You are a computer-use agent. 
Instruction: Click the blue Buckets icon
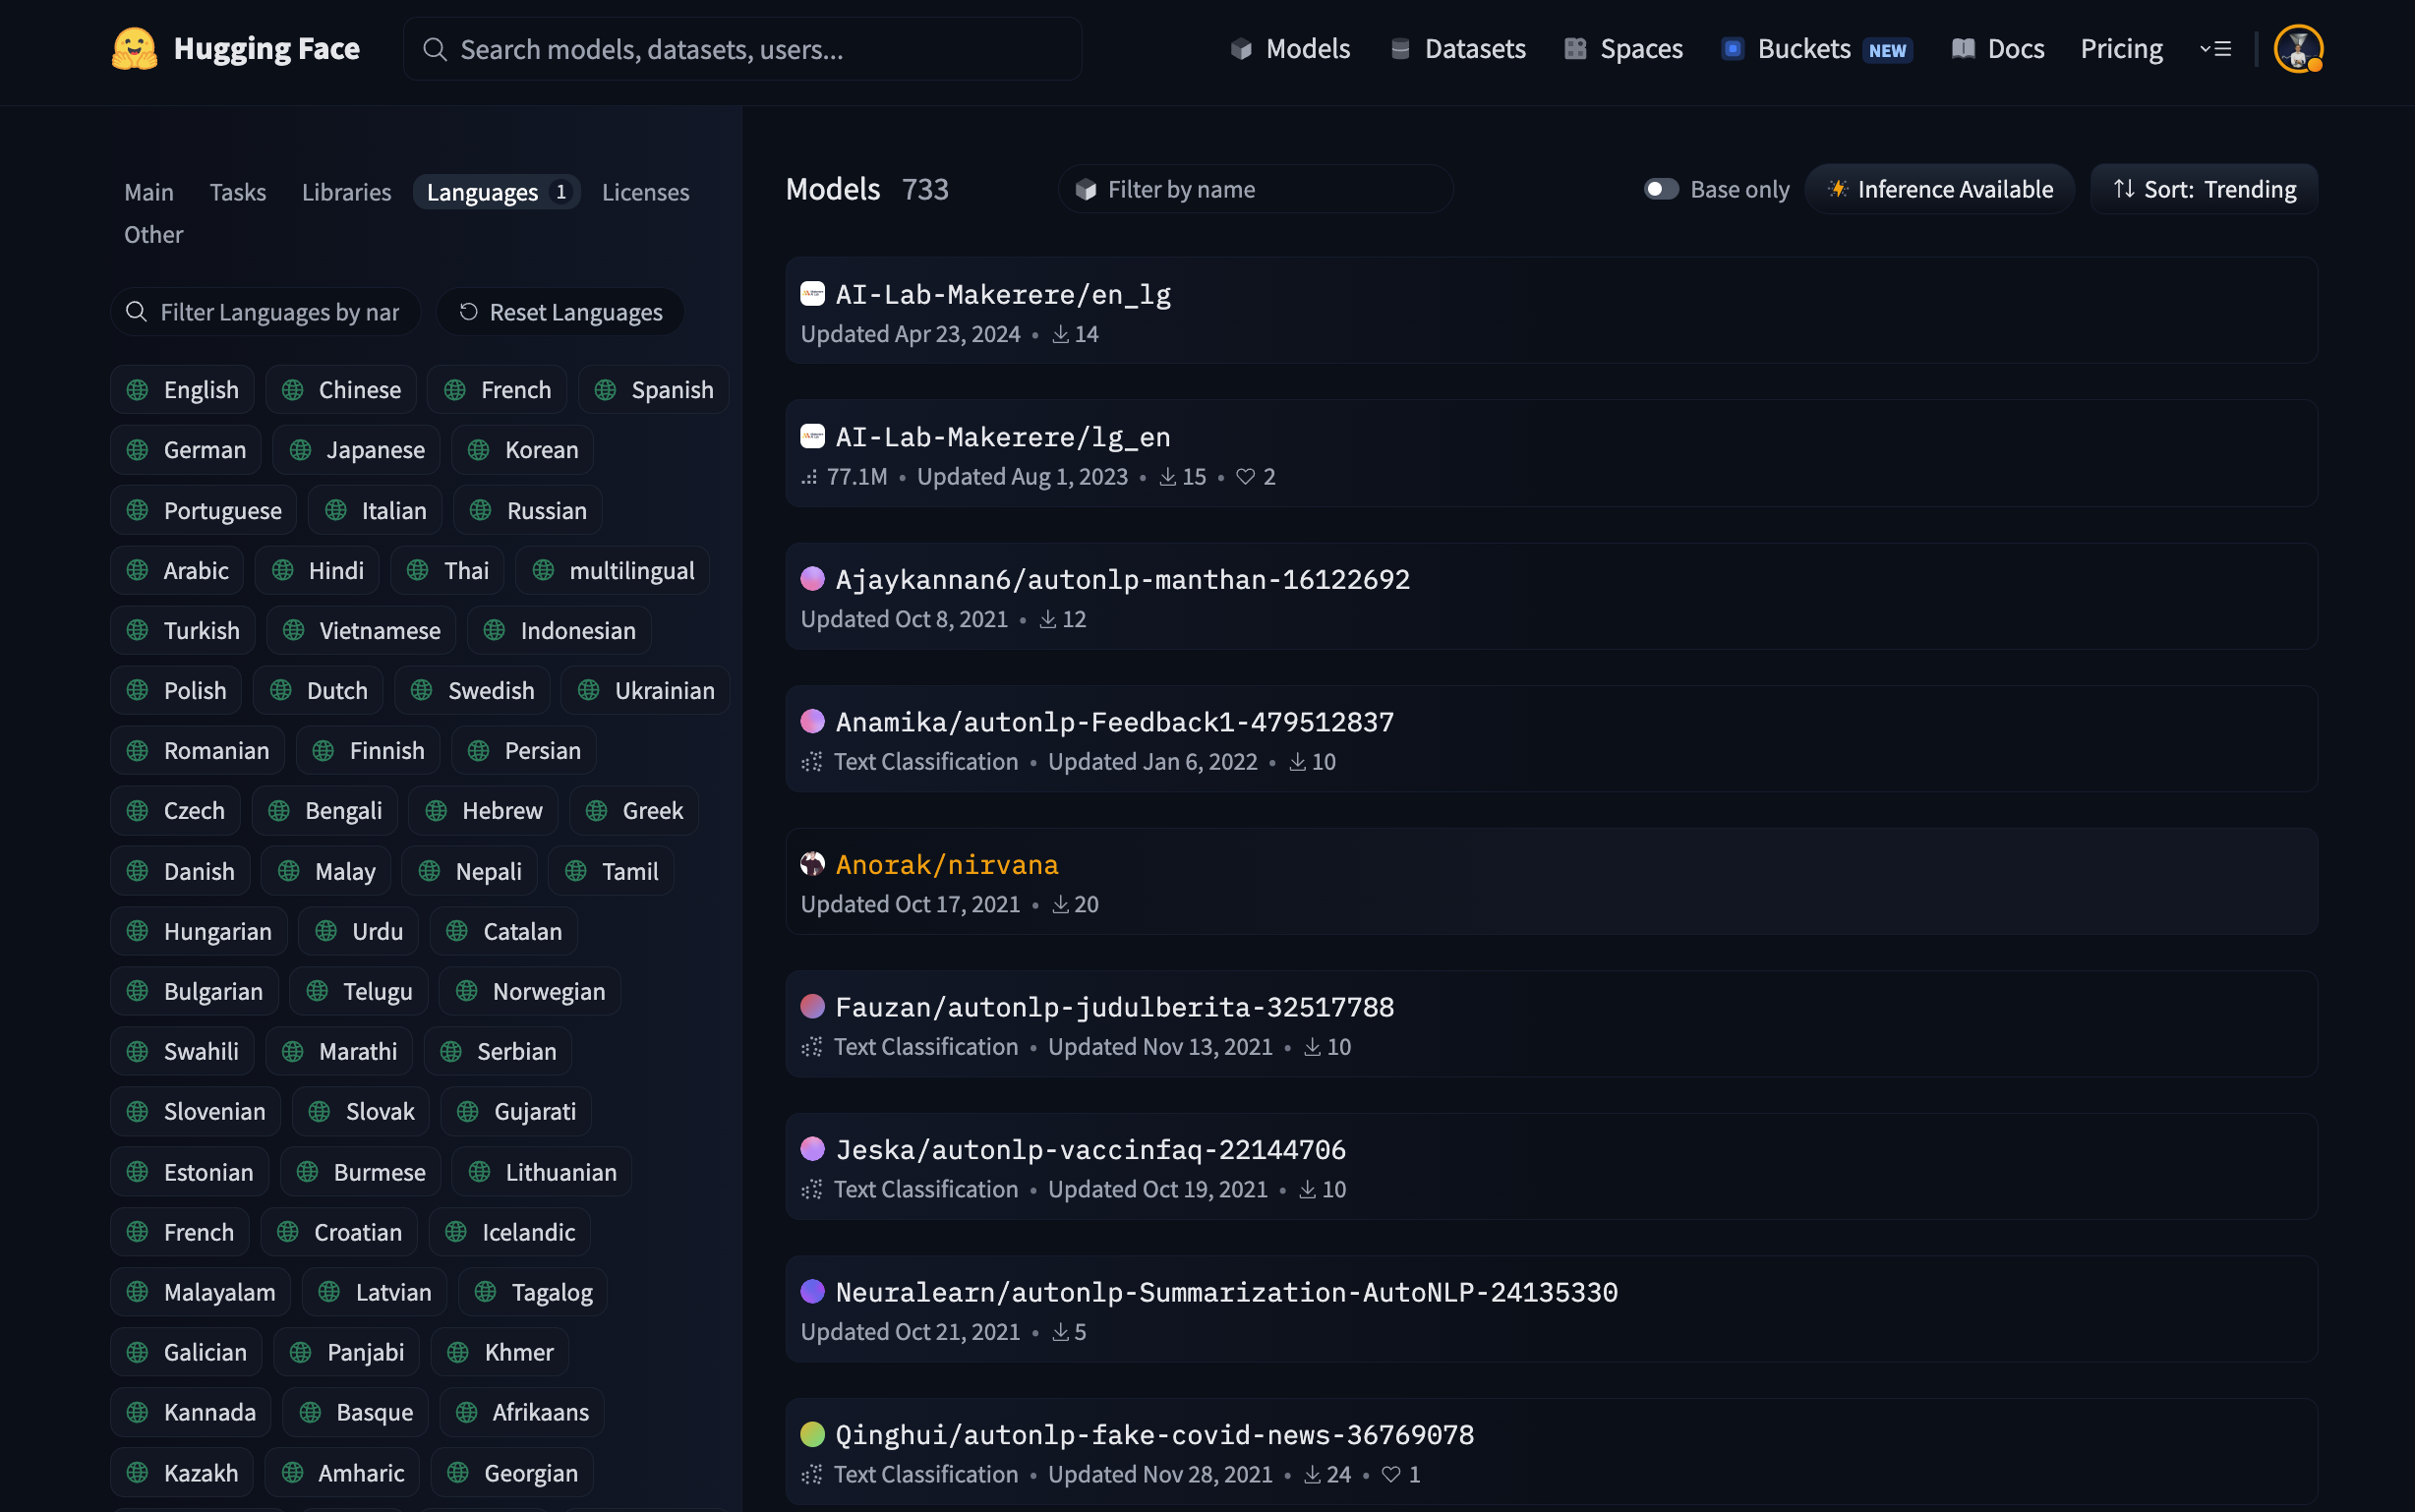point(1733,49)
